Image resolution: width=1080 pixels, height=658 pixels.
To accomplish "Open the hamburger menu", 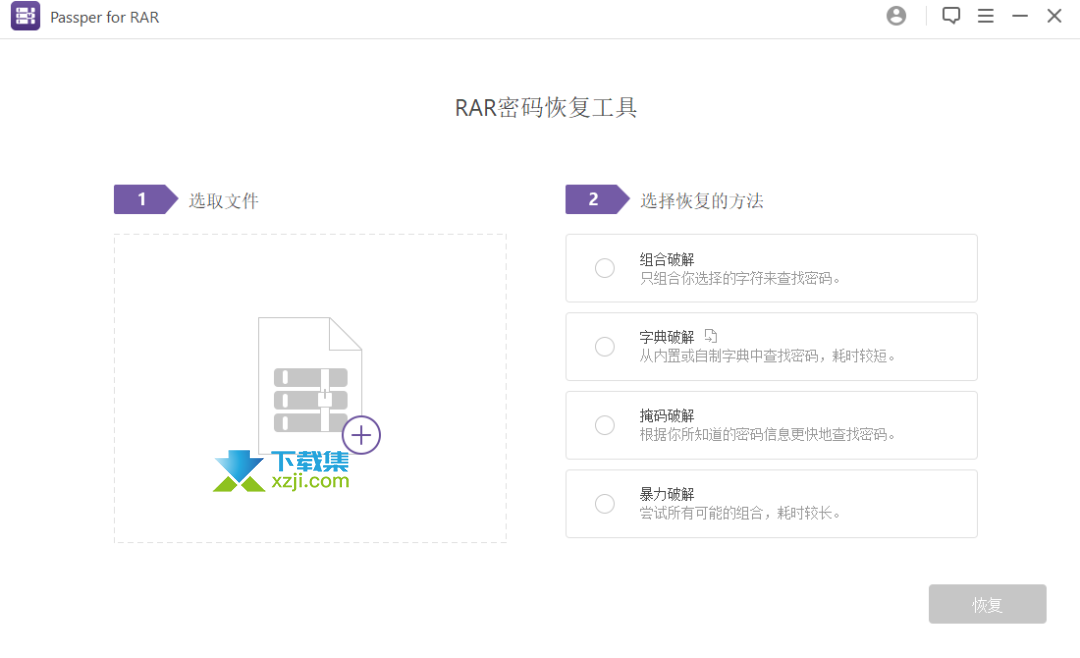I will point(986,16).
